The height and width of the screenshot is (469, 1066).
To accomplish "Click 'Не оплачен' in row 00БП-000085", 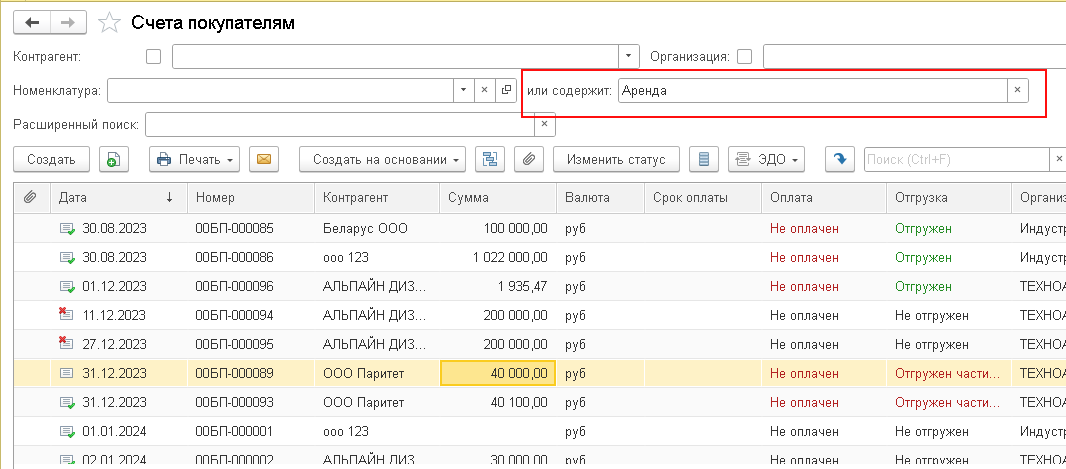I will click(x=804, y=229).
